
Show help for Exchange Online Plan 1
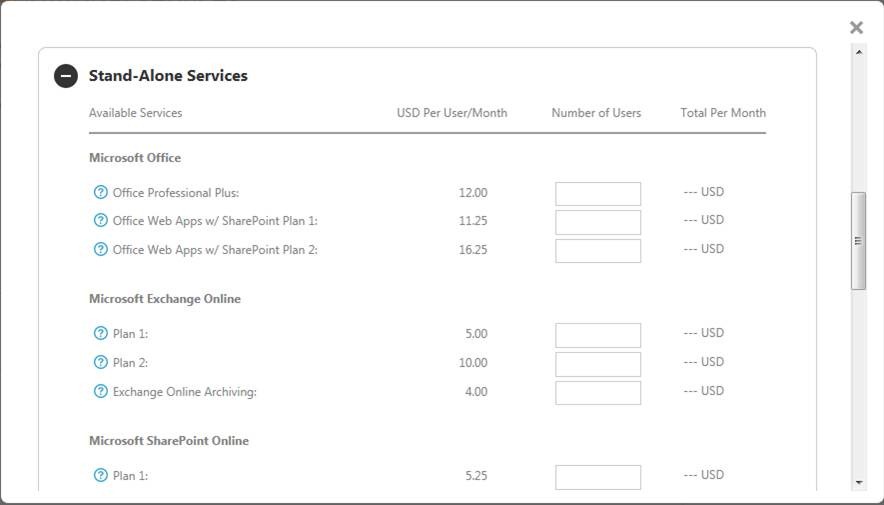[x=100, y=333]
